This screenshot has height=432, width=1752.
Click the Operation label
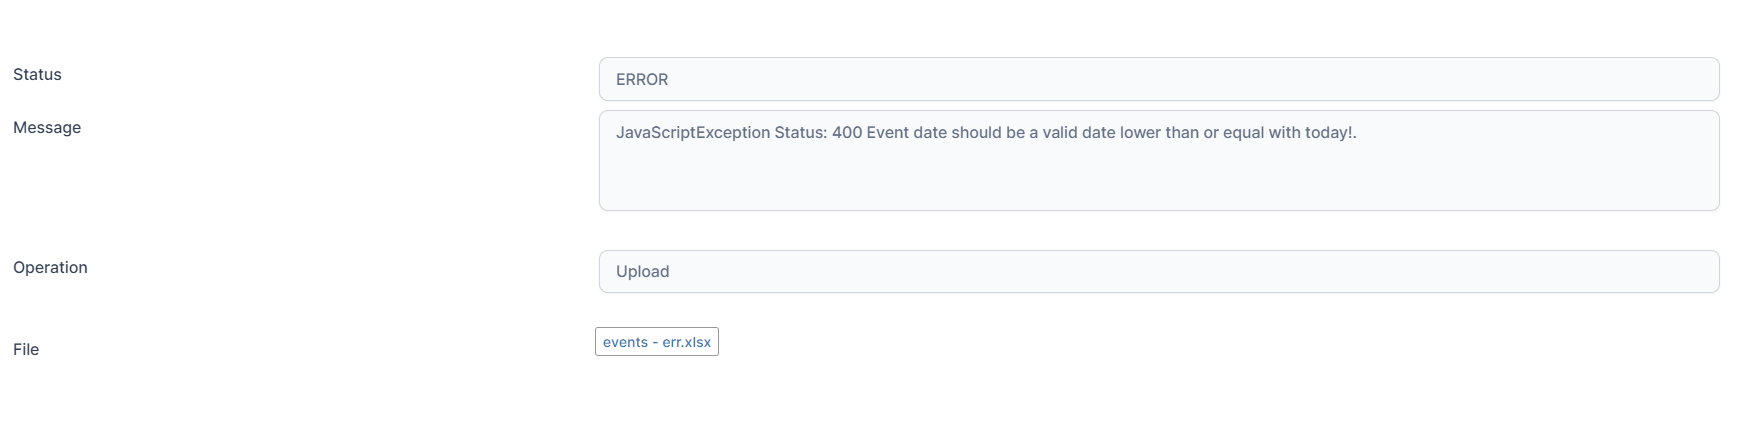coord(50,268)
